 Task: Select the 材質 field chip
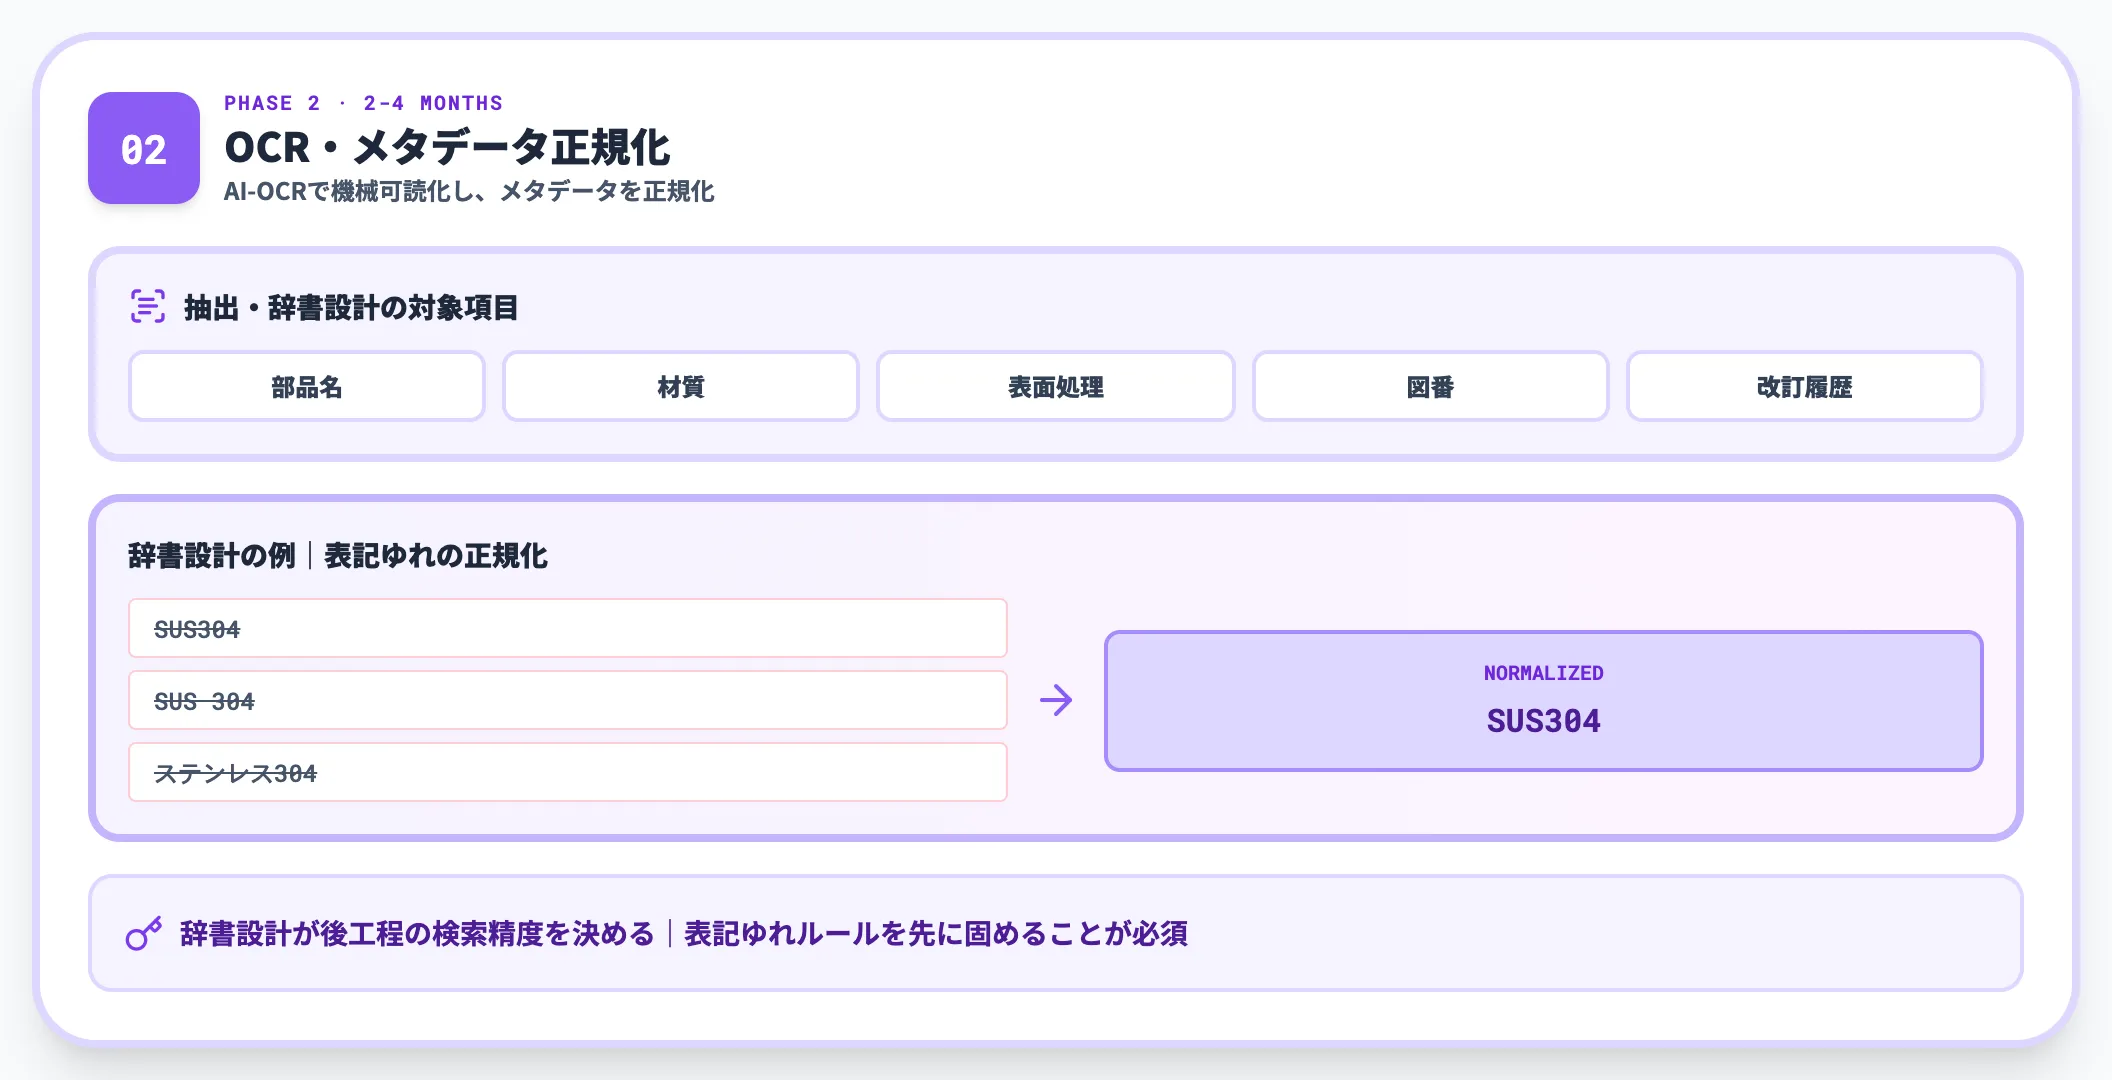[680, 387]
